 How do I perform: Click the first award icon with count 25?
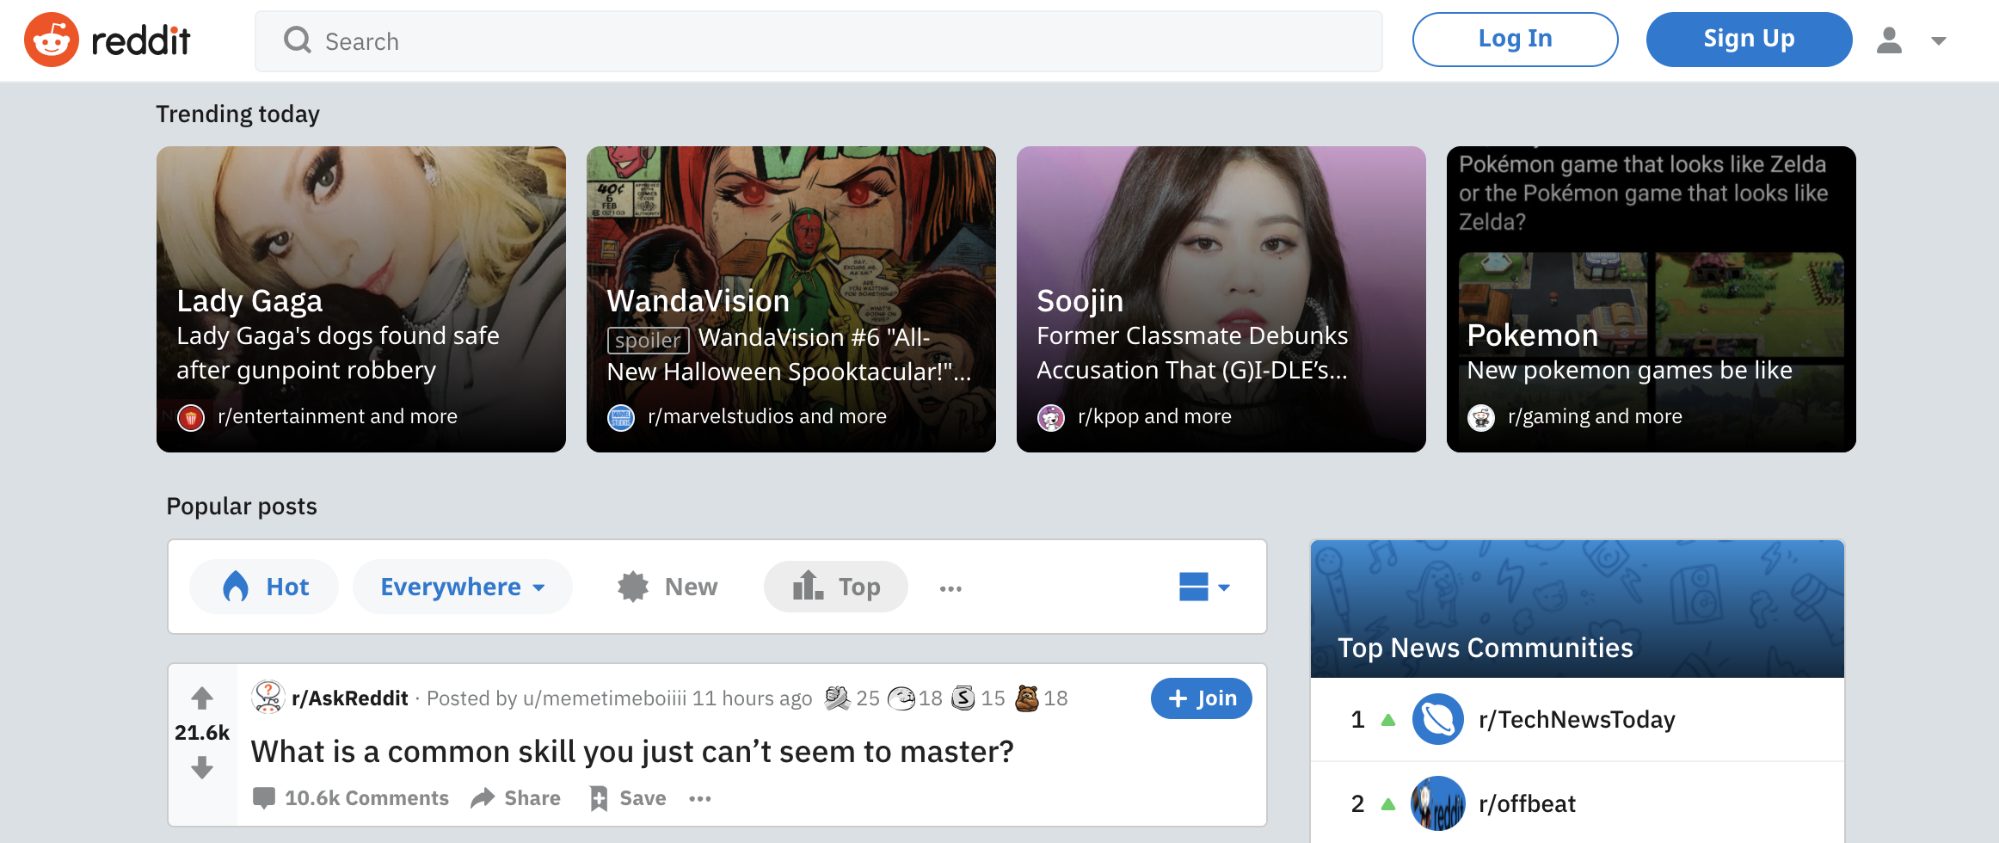coord(837,697)
